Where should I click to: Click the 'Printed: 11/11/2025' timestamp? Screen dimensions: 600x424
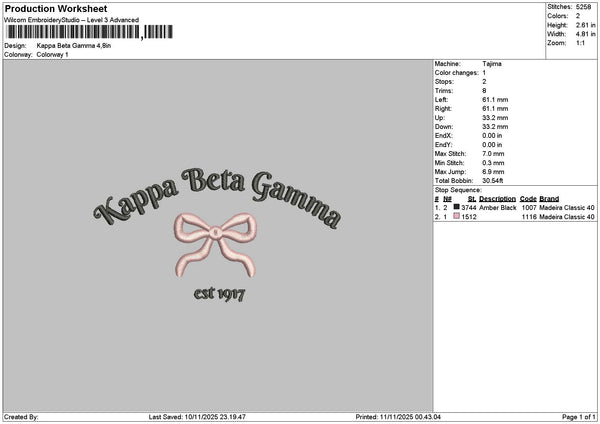point(398,417)
